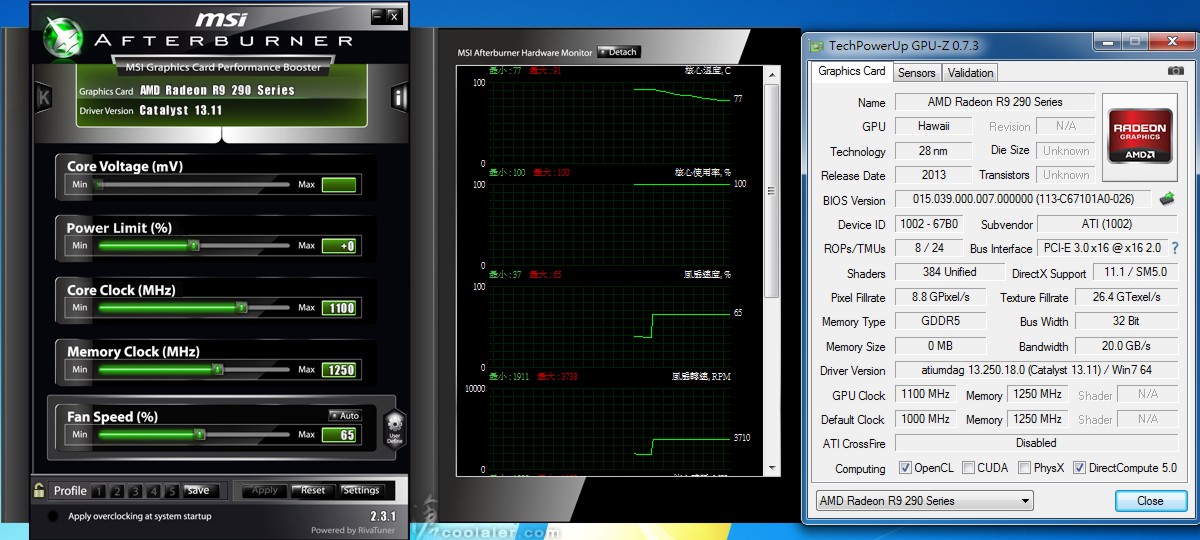Click the Core Clock slider handle
Screen dimensions: 1200x540
click(240, 308)
